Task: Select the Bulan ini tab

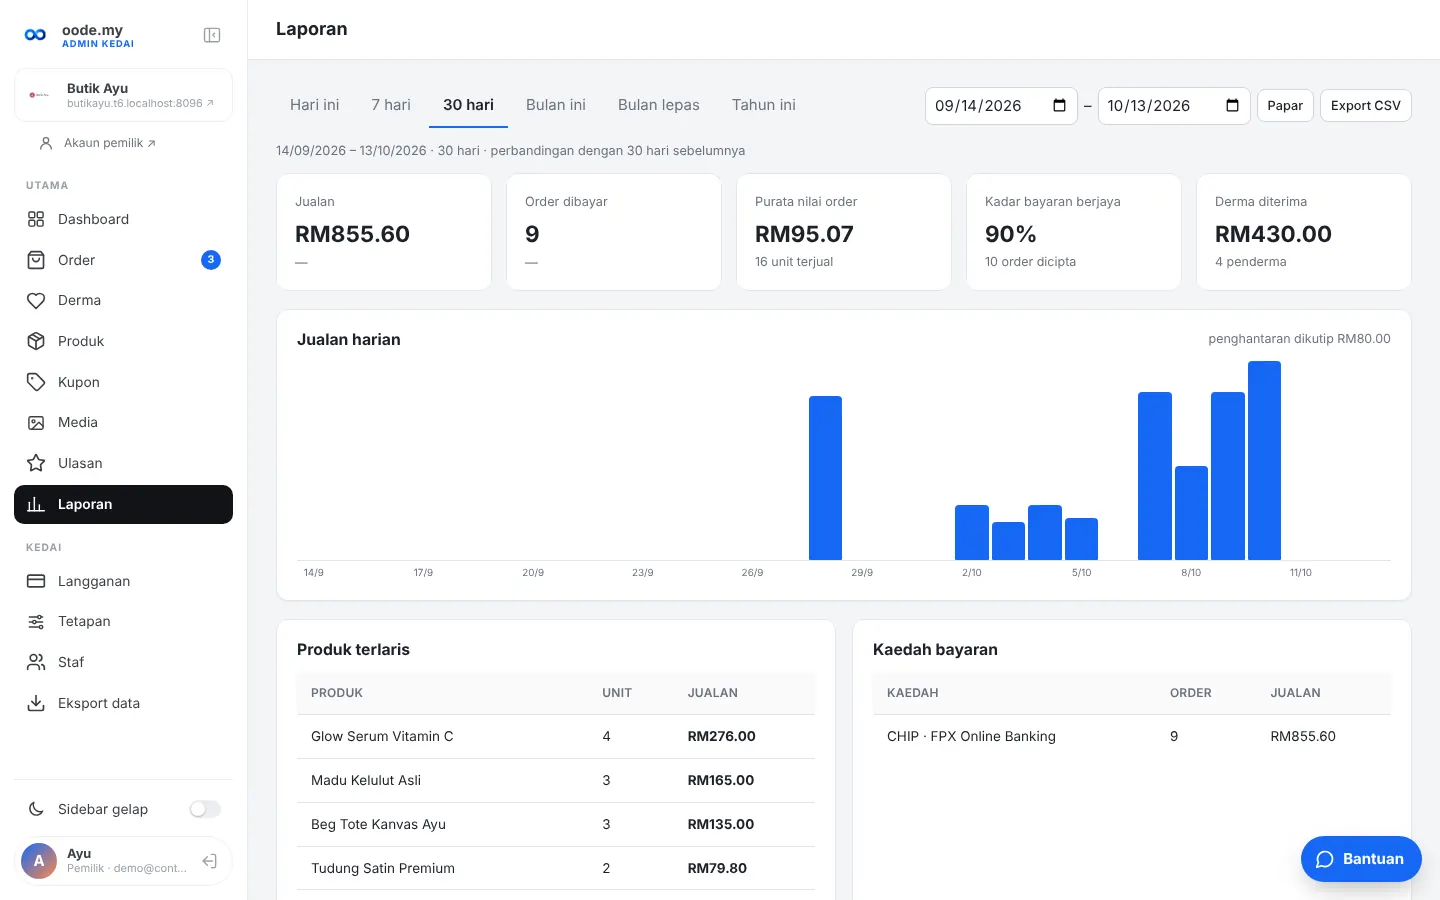Action: [x=556, y=105]
